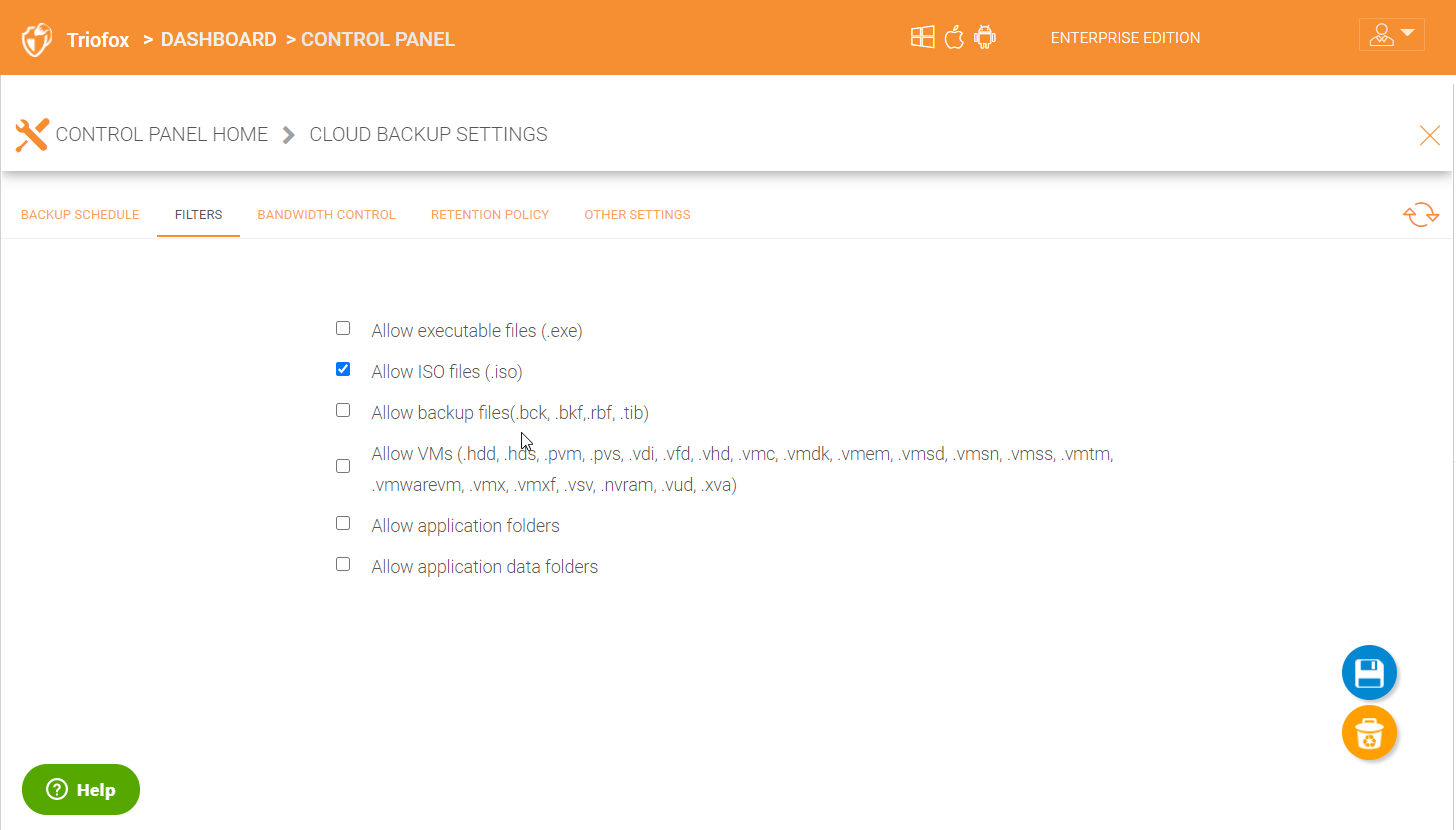Open the green Help button
The height and width of the screenshot is (830, 1456).
[x=81, y=790]
